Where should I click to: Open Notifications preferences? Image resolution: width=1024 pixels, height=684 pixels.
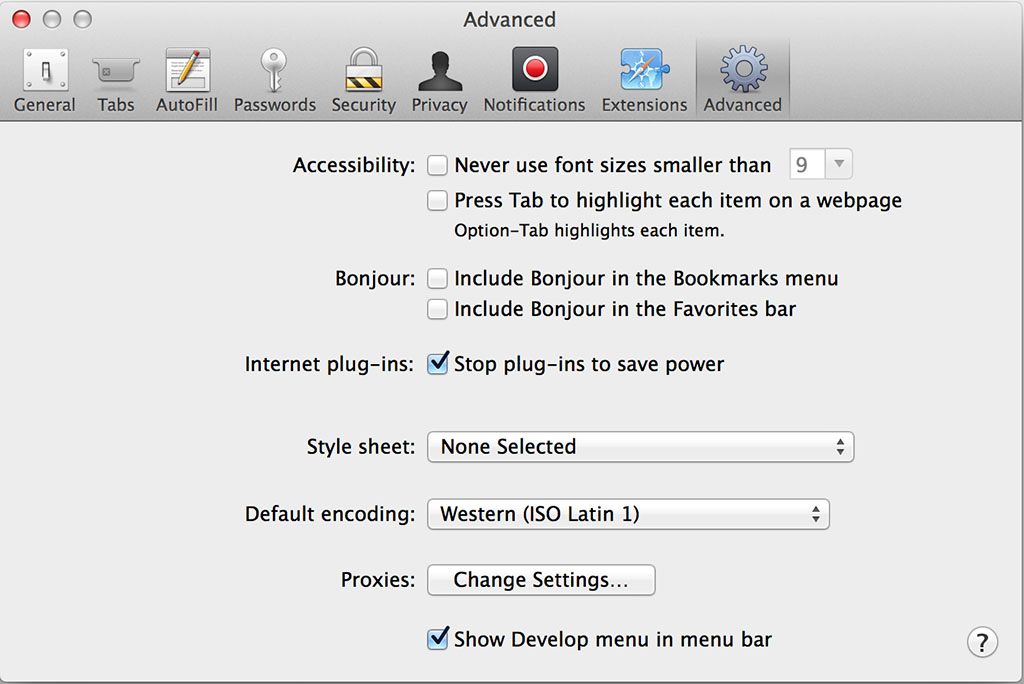point(534,80)
